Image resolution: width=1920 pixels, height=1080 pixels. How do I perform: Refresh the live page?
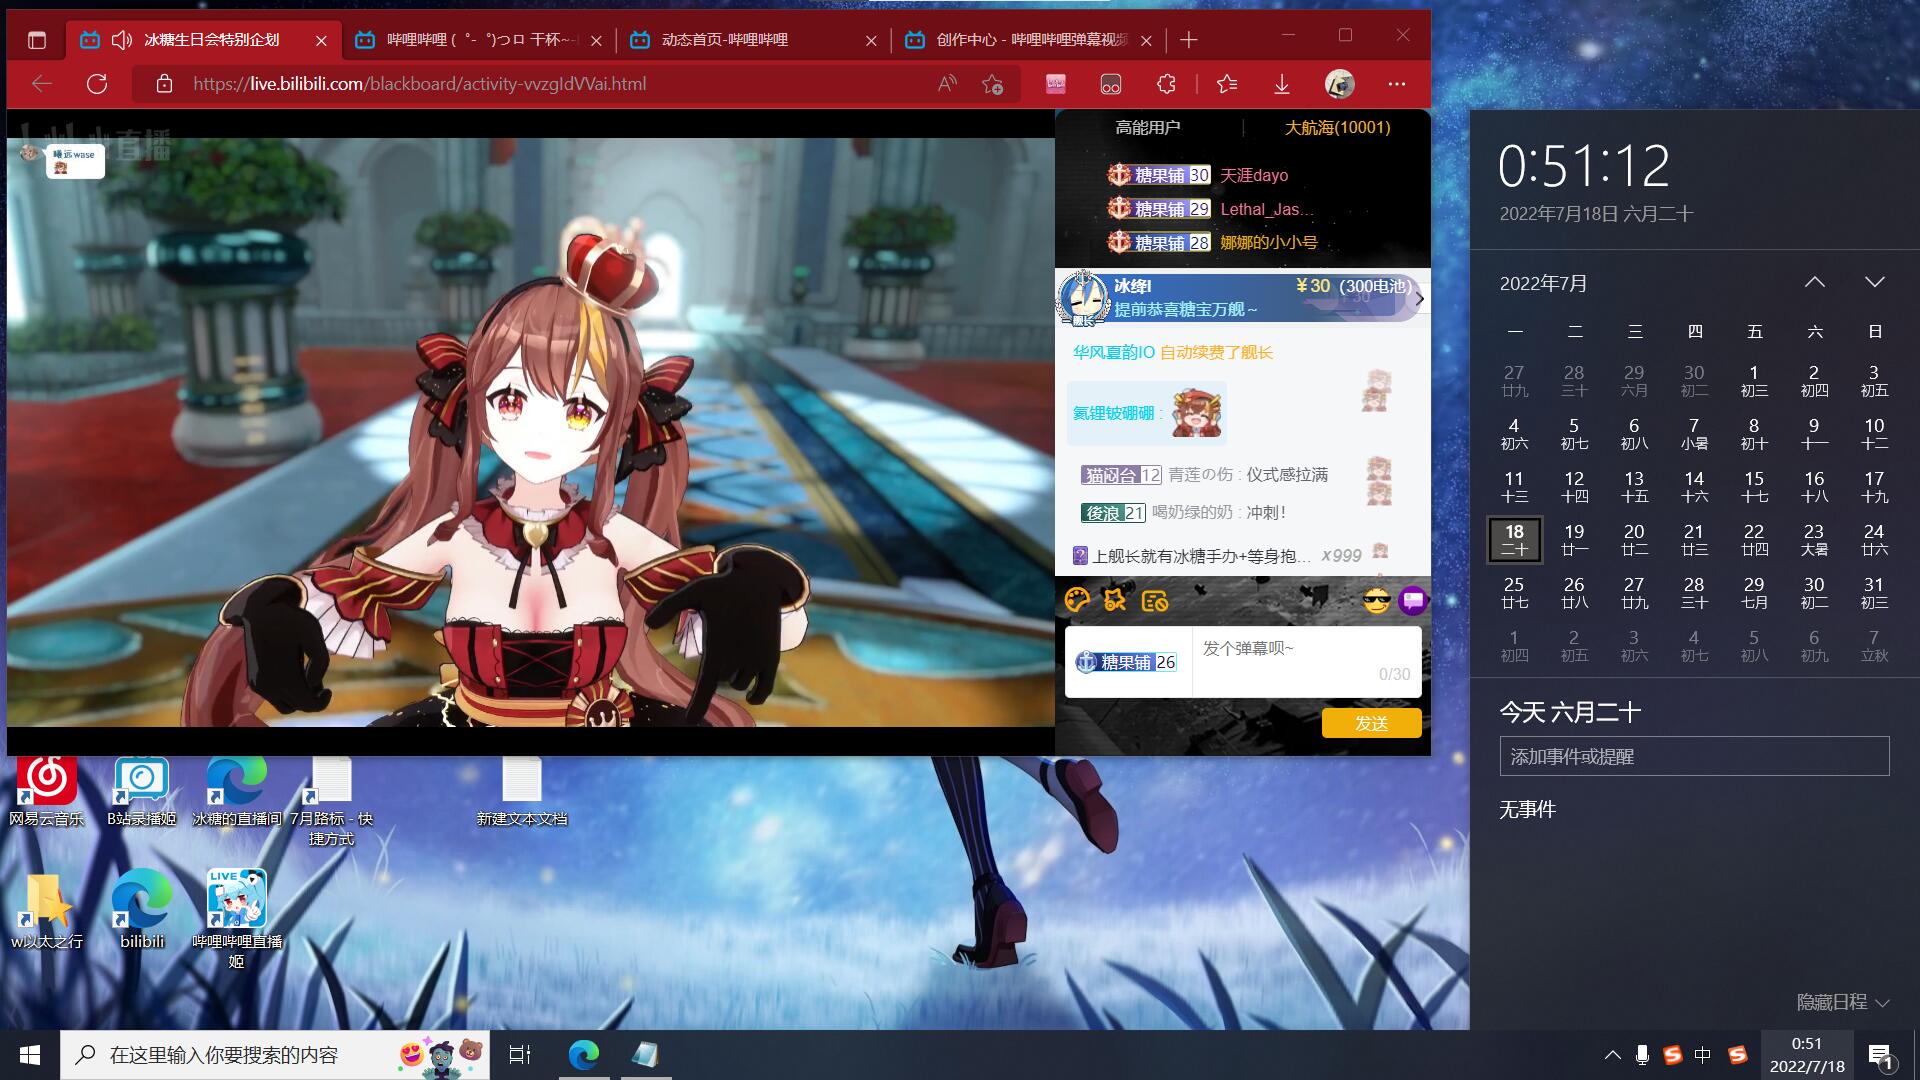tap(97, 84)
